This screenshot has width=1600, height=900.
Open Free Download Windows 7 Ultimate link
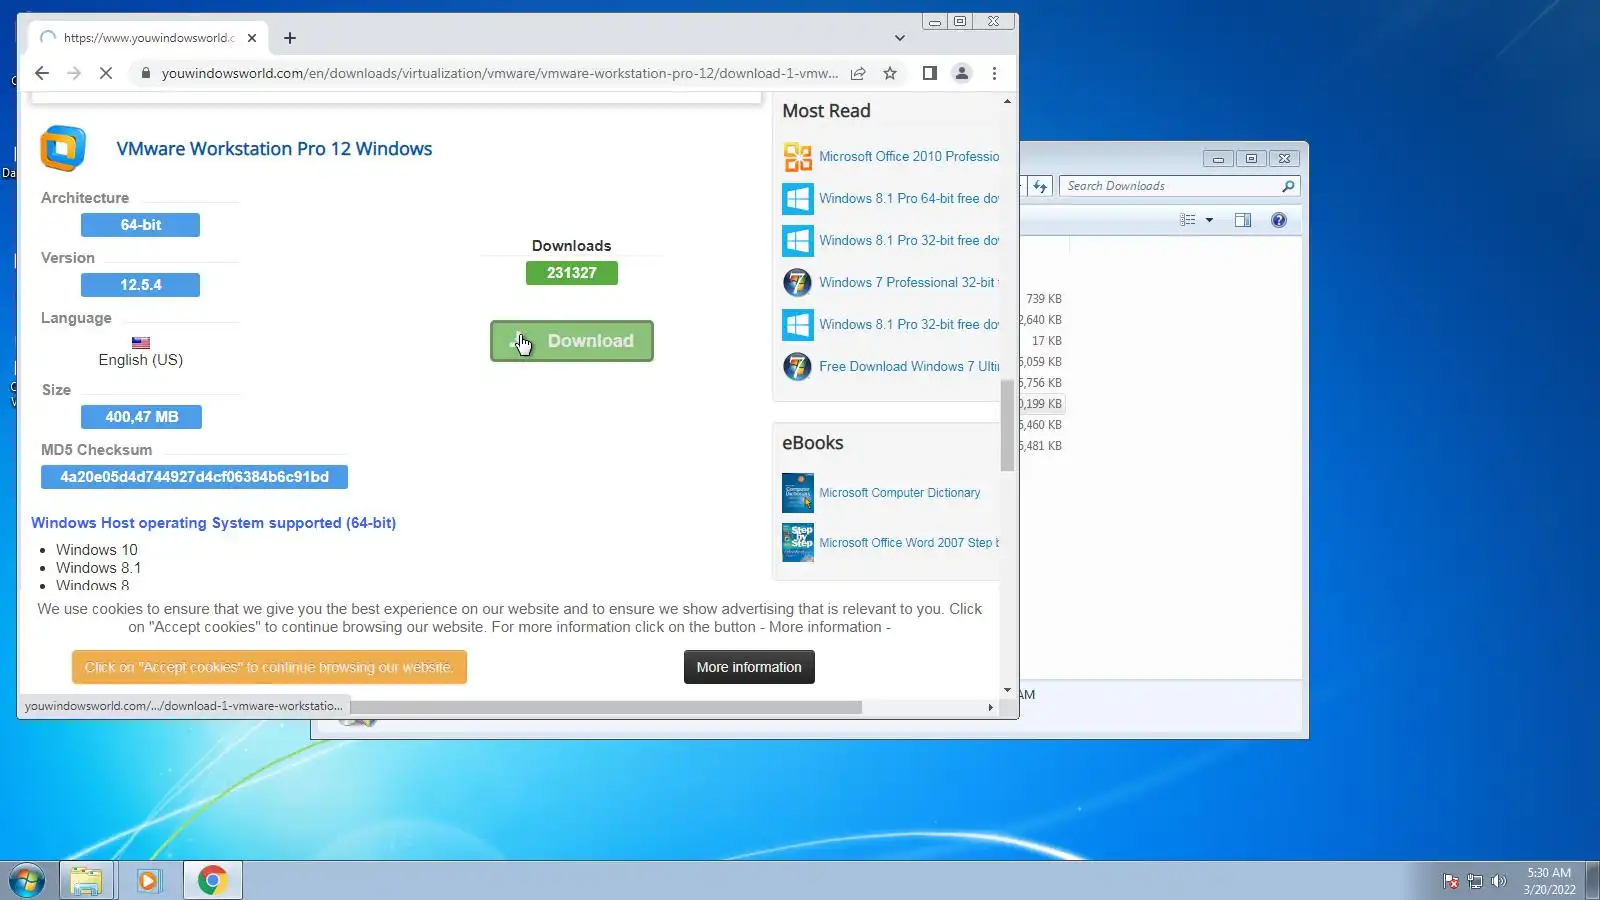coord(909,366)
